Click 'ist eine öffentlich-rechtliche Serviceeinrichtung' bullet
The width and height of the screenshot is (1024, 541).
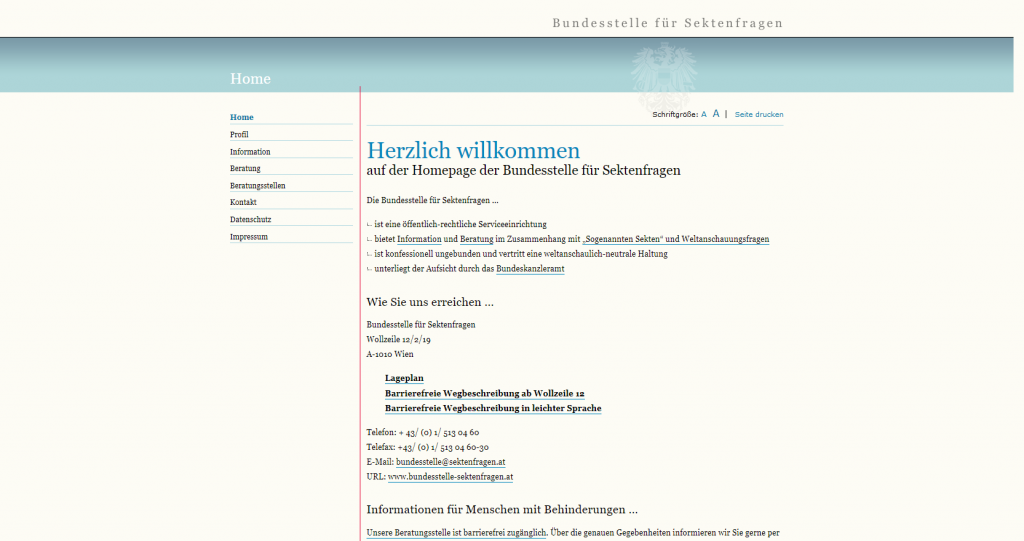tap(460, 224)
